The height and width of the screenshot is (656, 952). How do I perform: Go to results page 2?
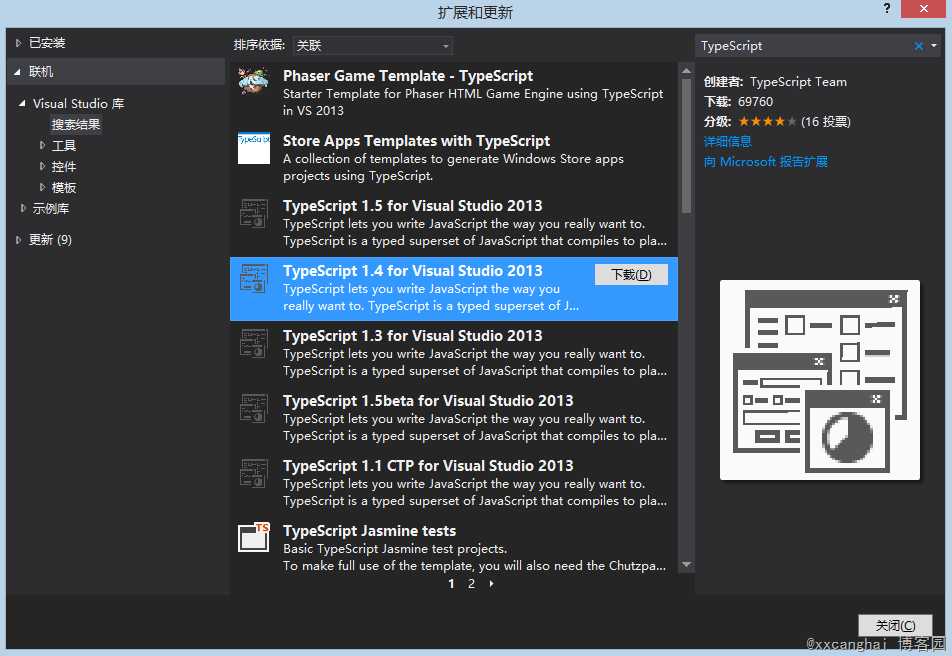471,584
